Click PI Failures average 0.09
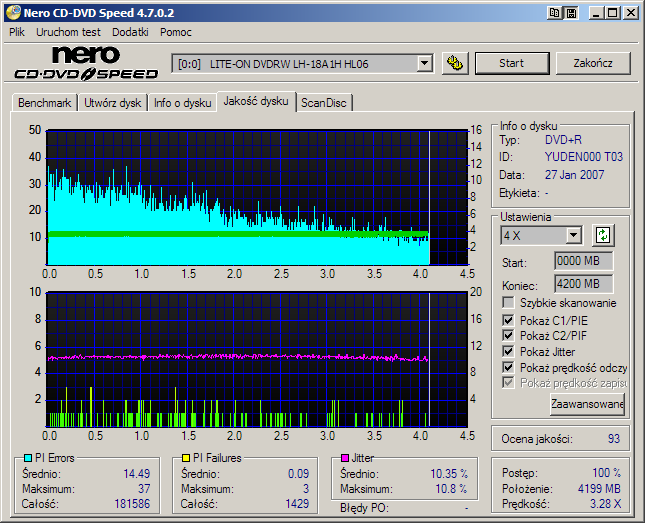The width and height of the screenshot is (645, 523). (298, 474)
